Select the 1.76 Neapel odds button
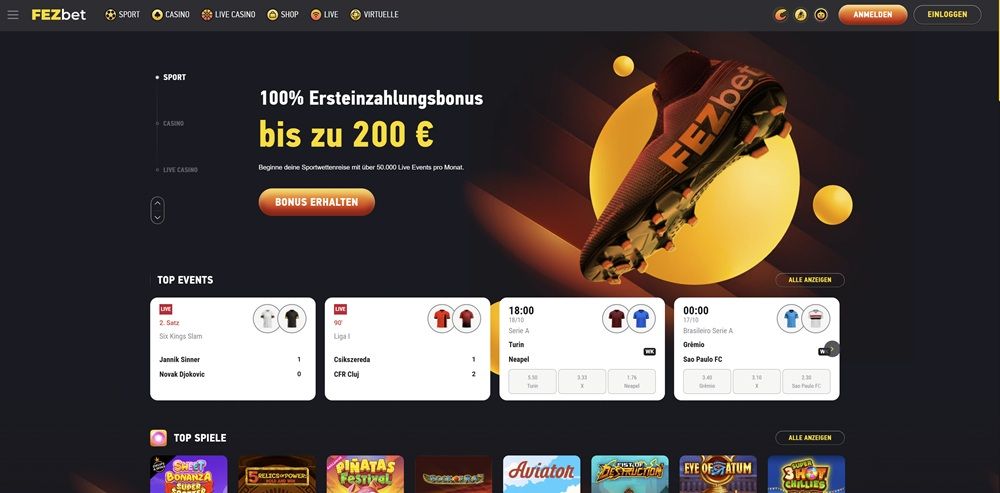This screenshot has width=1000, height=493. click(631, 381)
